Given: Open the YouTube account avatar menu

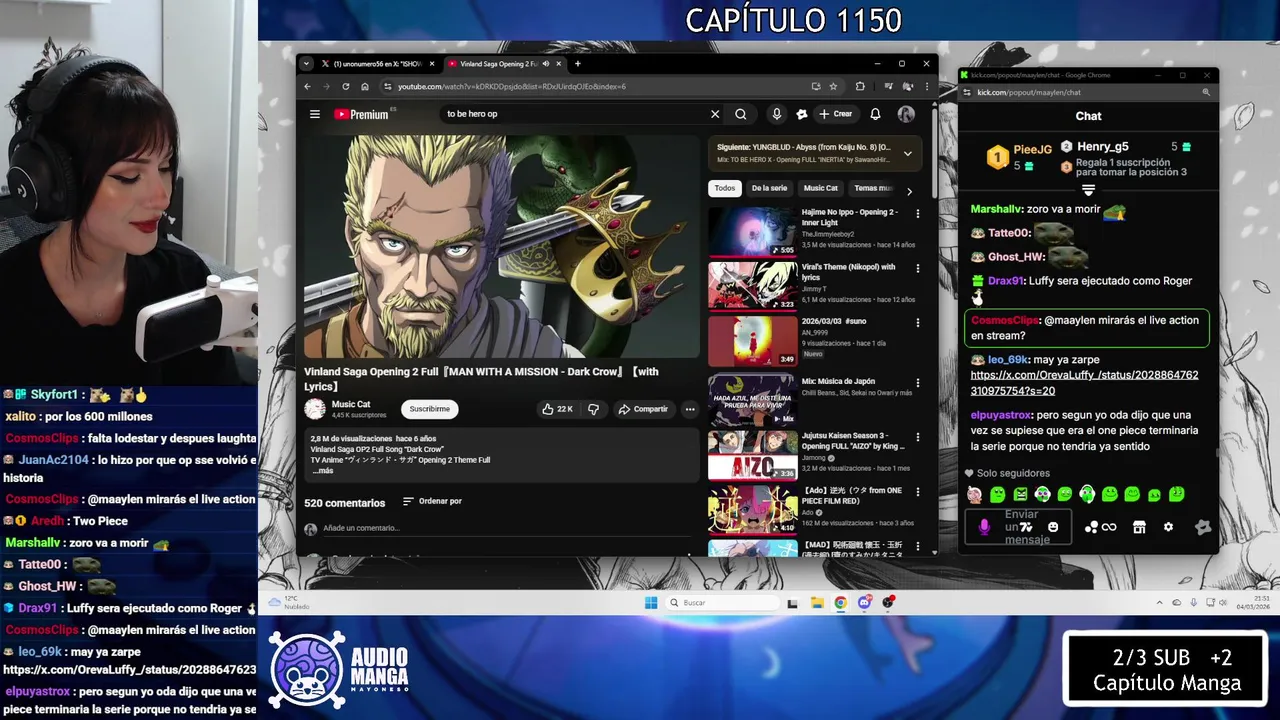Looking at the screenshot, I should (x=906, y=114).
